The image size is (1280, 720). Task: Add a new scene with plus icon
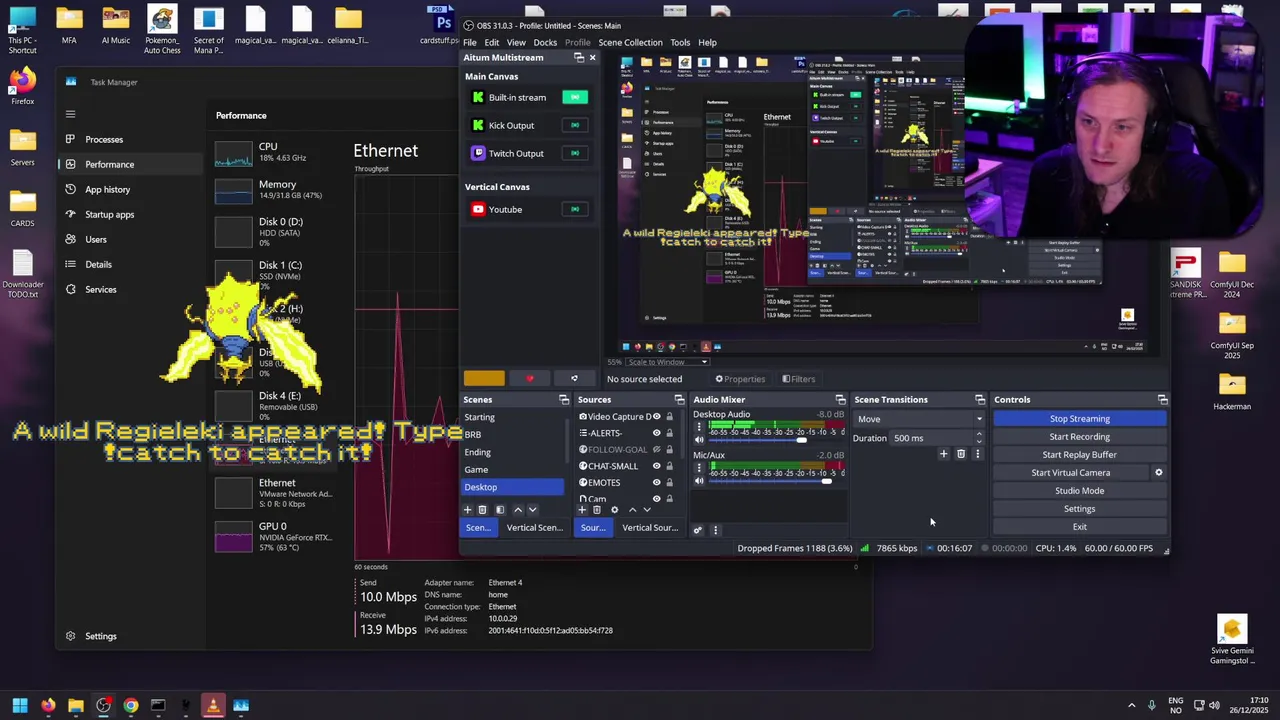click(467, 510)
